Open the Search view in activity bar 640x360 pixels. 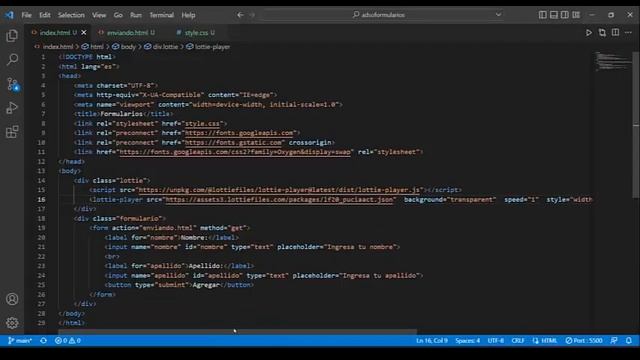[x=12, y=60]
